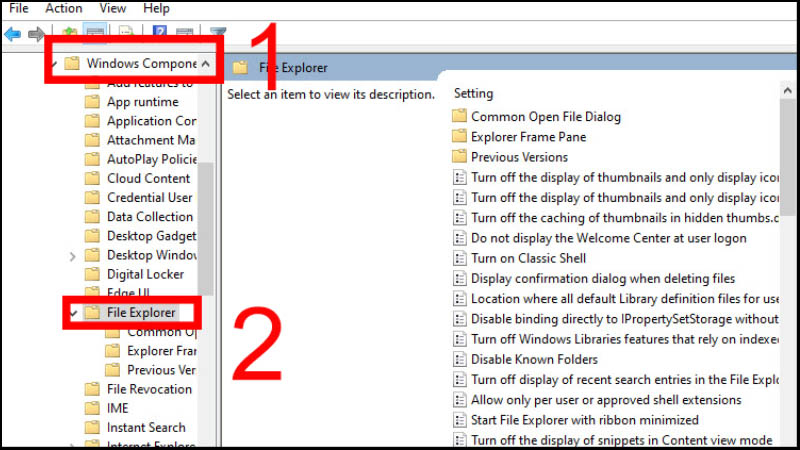This screenshot has width=800, height=450.
Task: Click the Digital Locker folder icon
Action: click(x=92, y=274)
